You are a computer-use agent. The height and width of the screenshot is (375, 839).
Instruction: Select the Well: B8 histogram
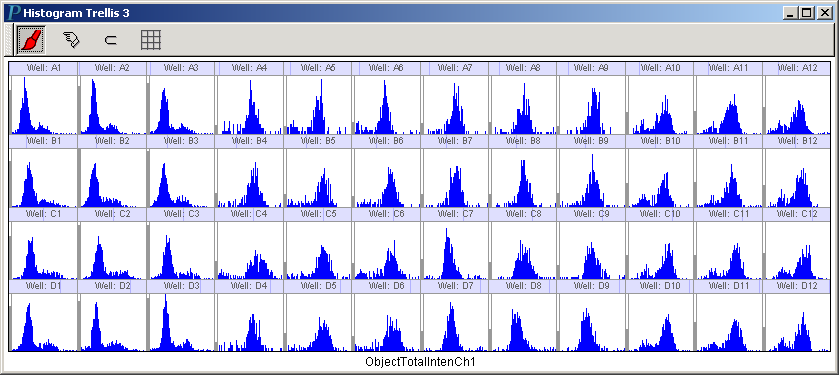tap(523, 178)
